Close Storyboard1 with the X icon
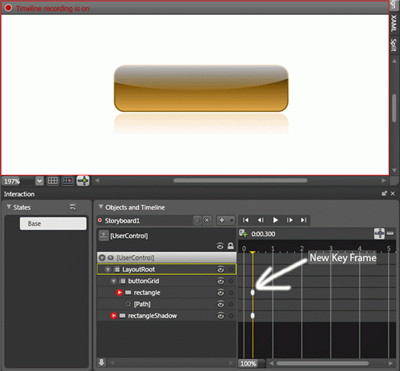The height and width of the screenshot is (371, 400). (x=207, y=220)
